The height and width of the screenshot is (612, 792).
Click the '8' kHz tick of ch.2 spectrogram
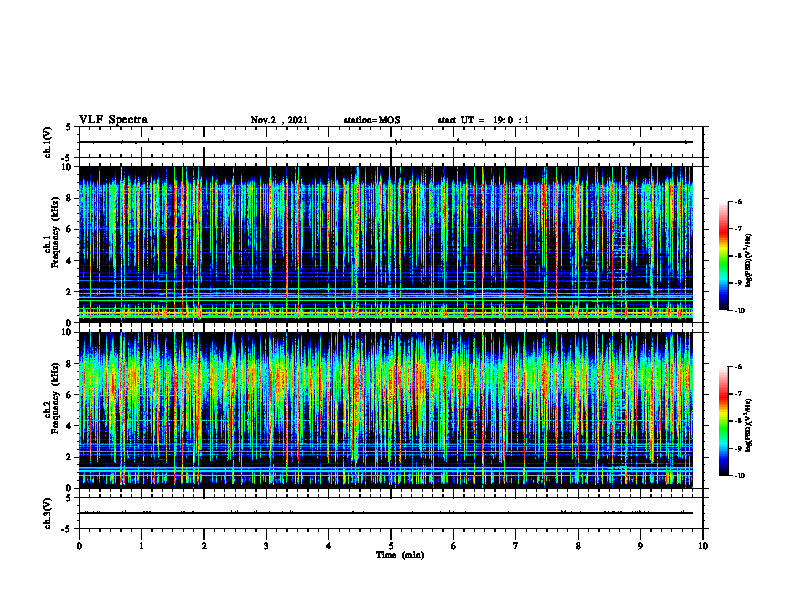[x=70, y=364]
